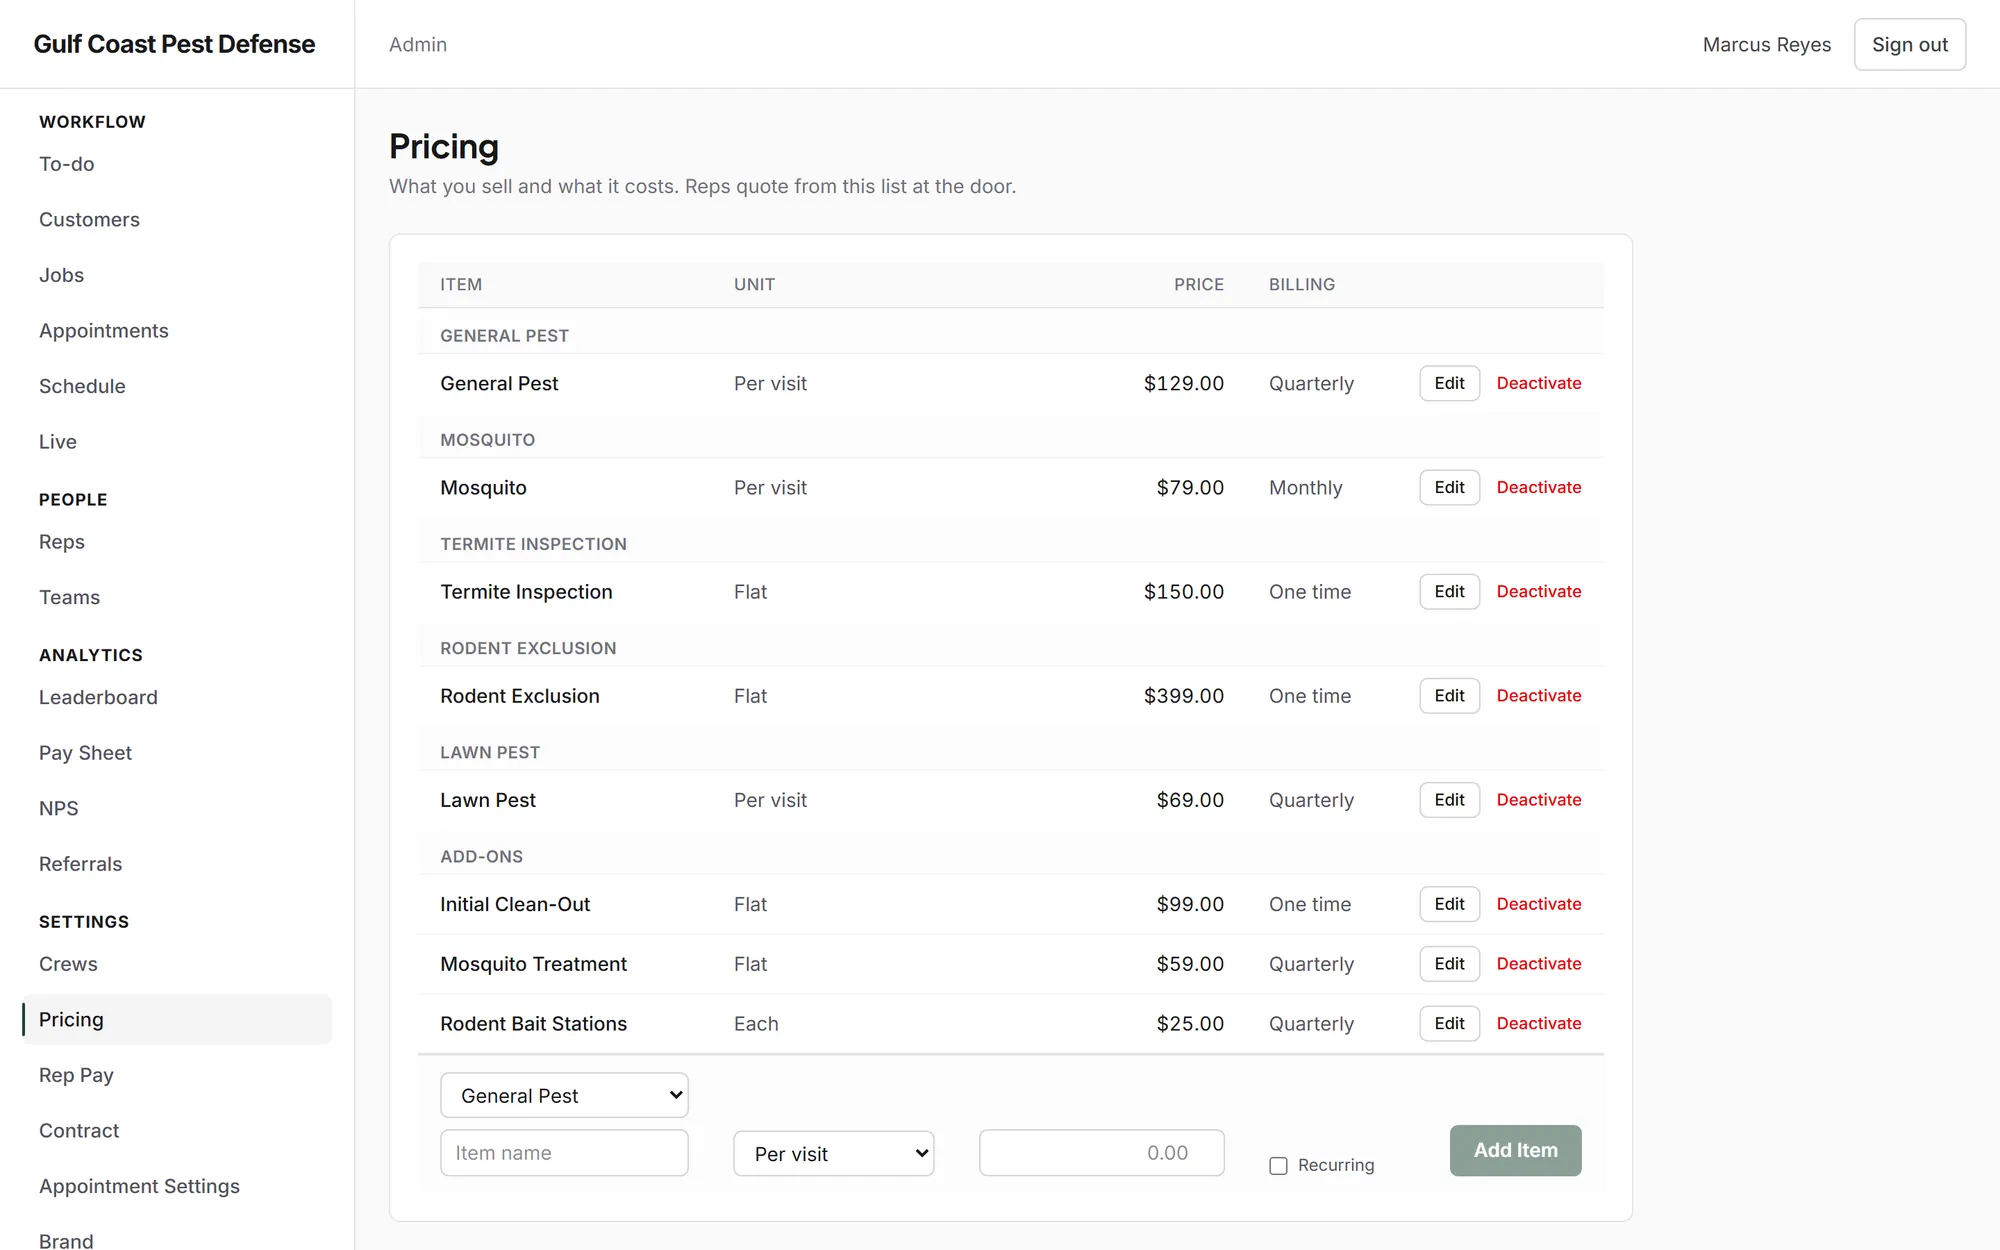This screenshot has height=1250, width=2000.
Task: Edit Rodent Bait Stations
Action: [1449, 1024]
